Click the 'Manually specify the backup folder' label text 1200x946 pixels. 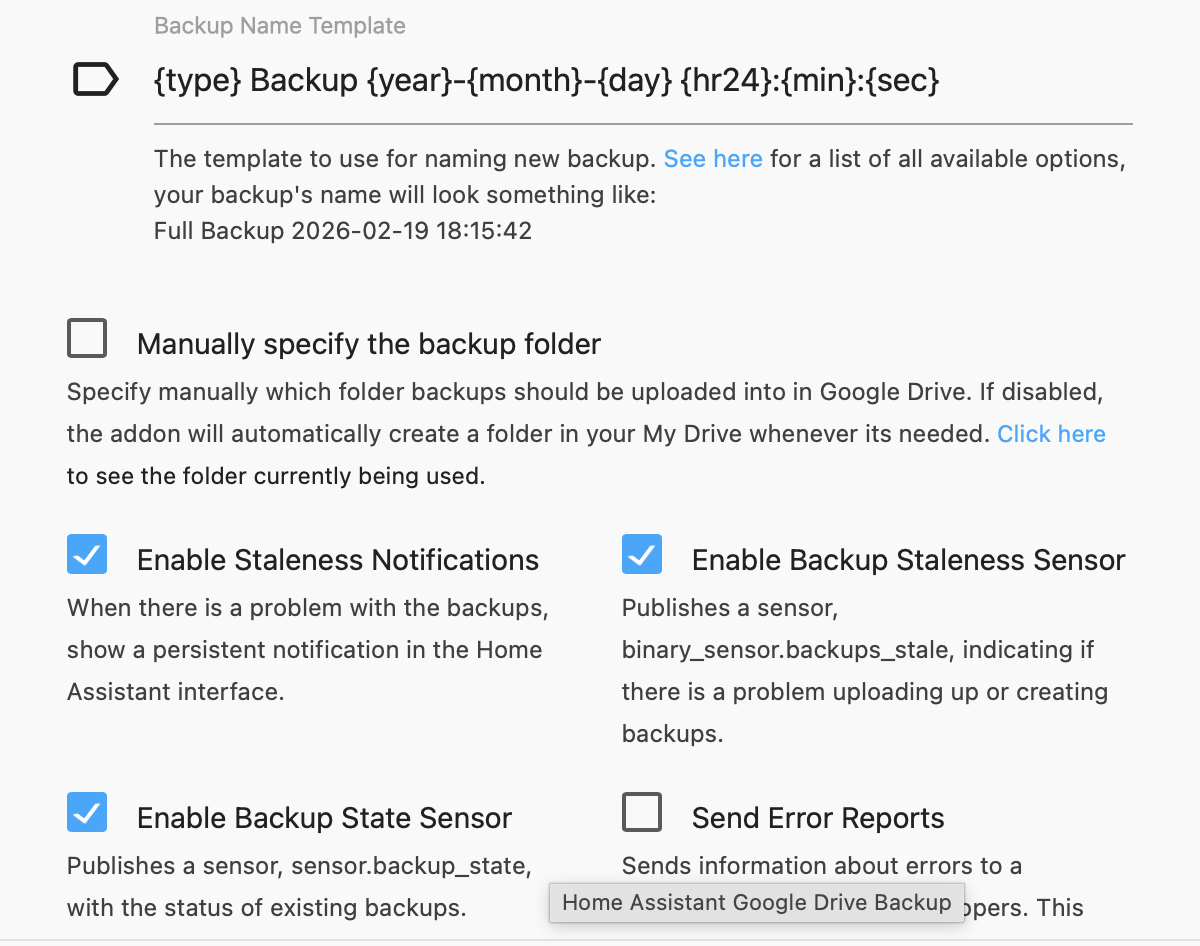tap(369, 345)
